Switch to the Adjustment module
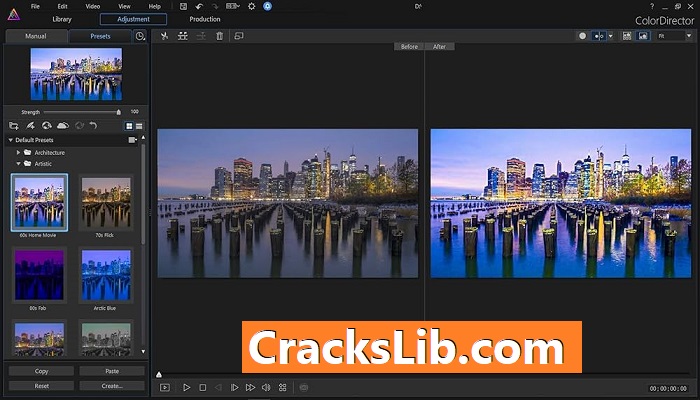 (133, 19)
